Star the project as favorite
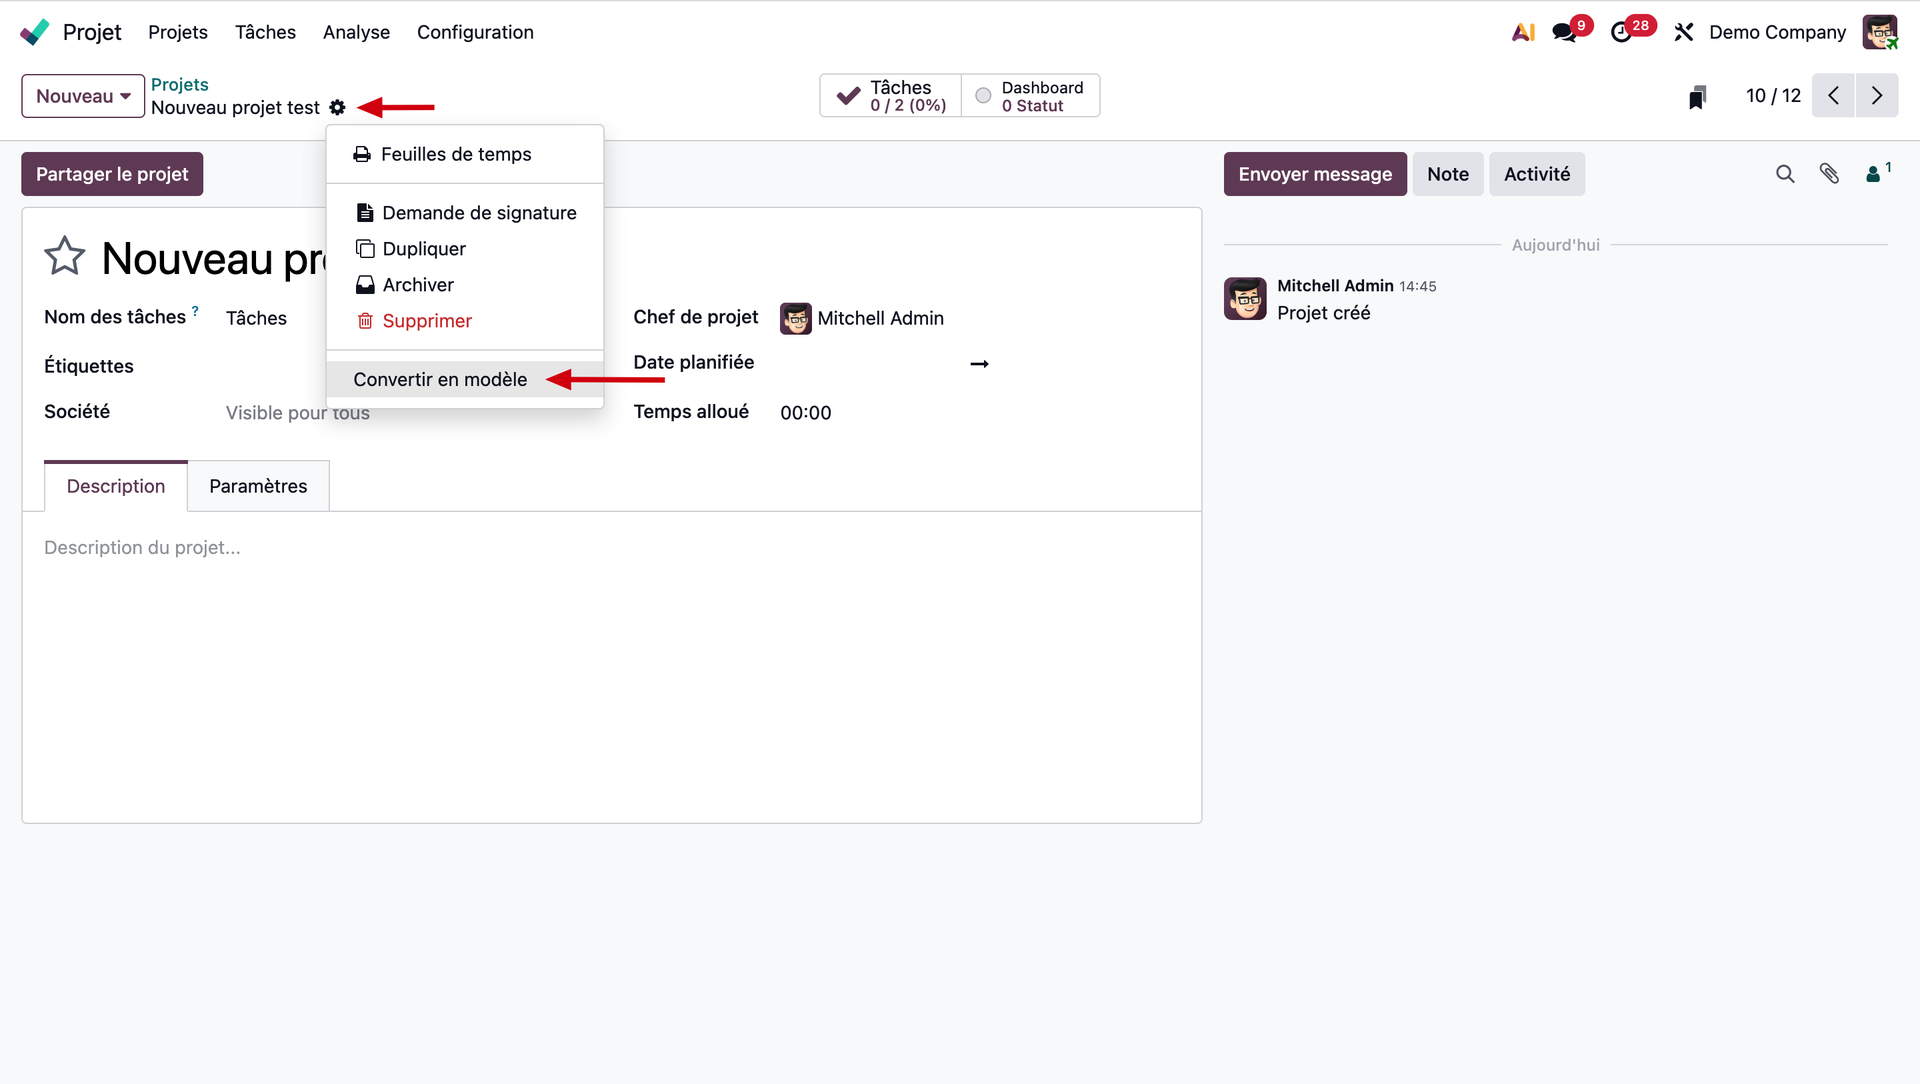 click(65, 257)
